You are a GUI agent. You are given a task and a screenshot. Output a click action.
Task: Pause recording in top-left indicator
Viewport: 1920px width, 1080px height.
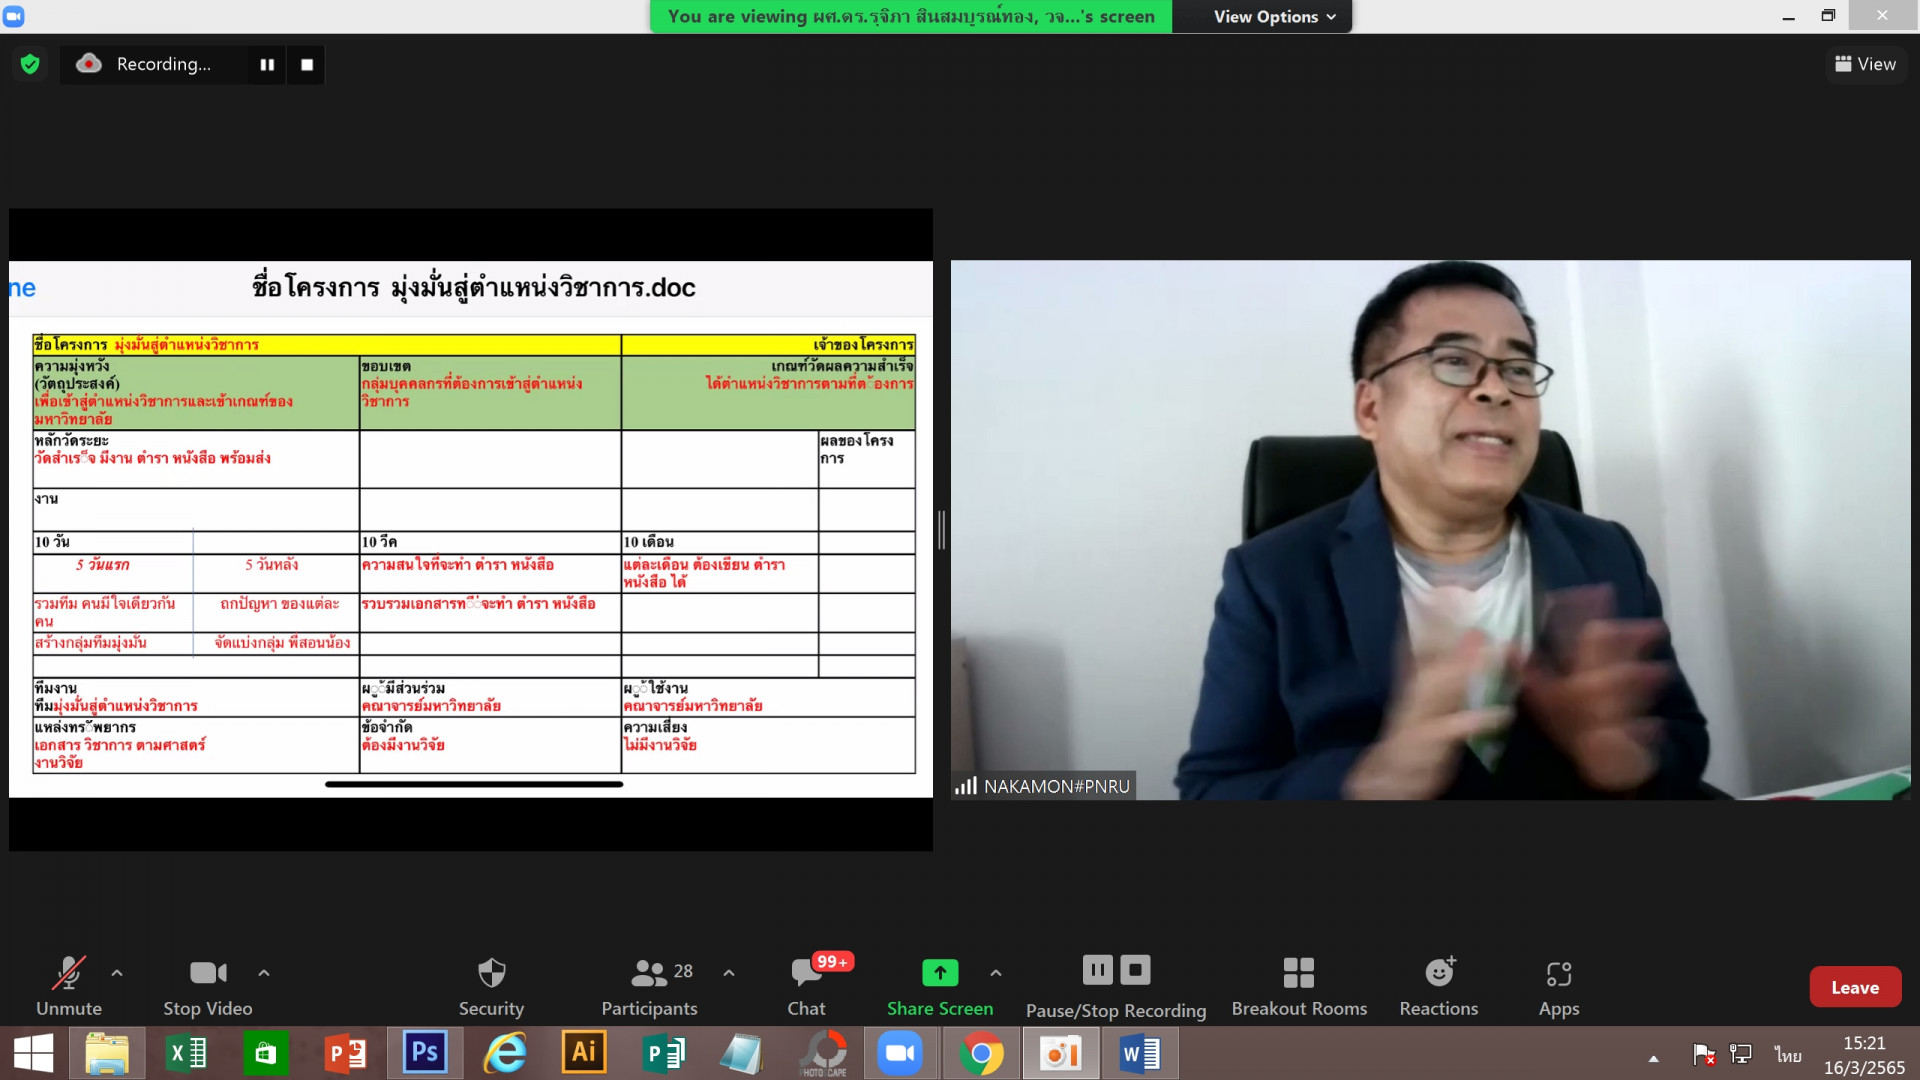(x=267, y=64)
